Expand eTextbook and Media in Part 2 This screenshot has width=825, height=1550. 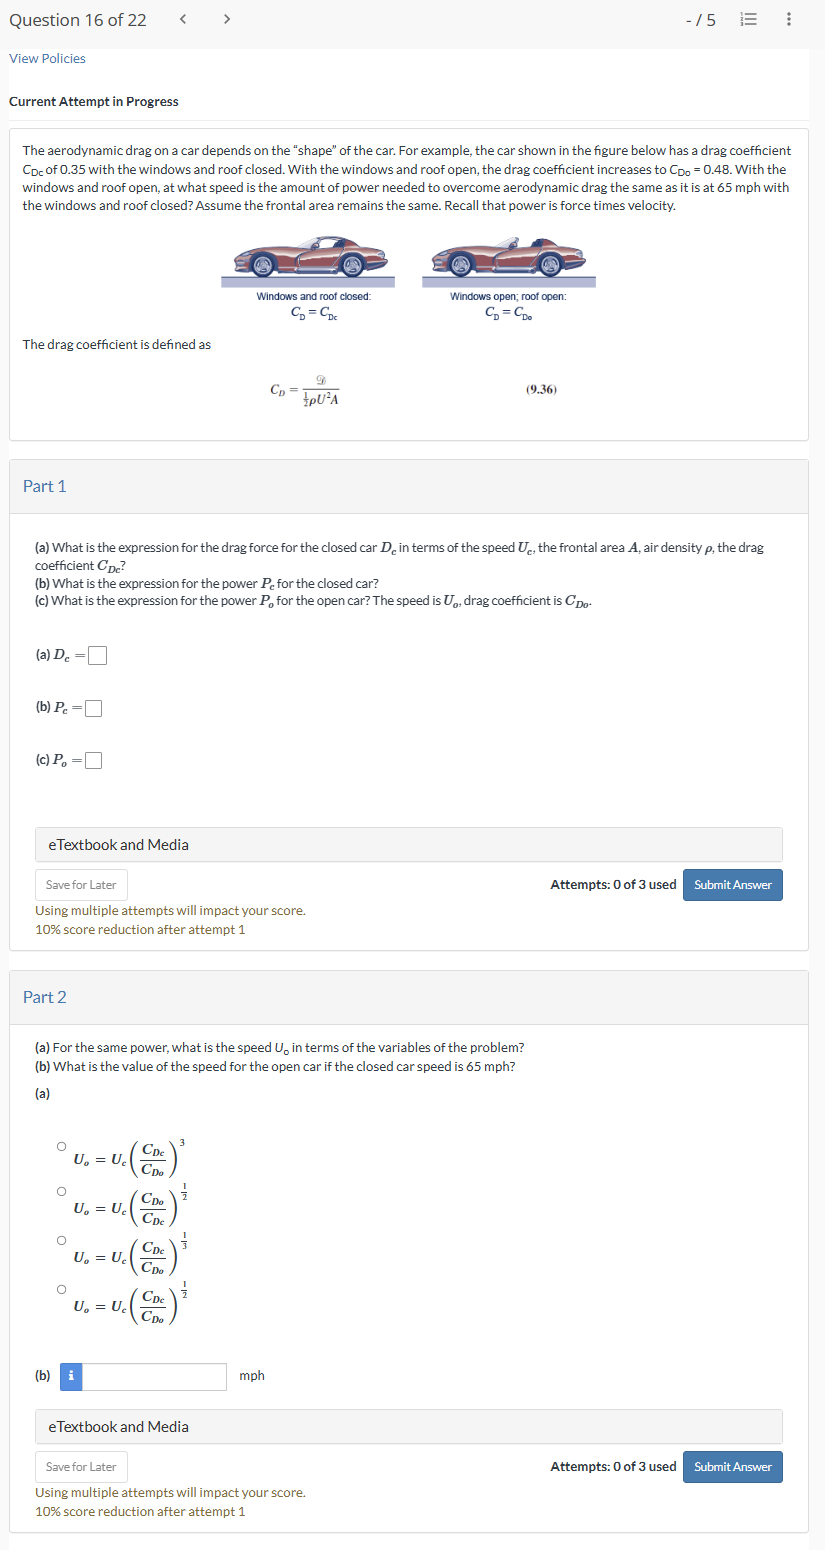coord(409,1427)
